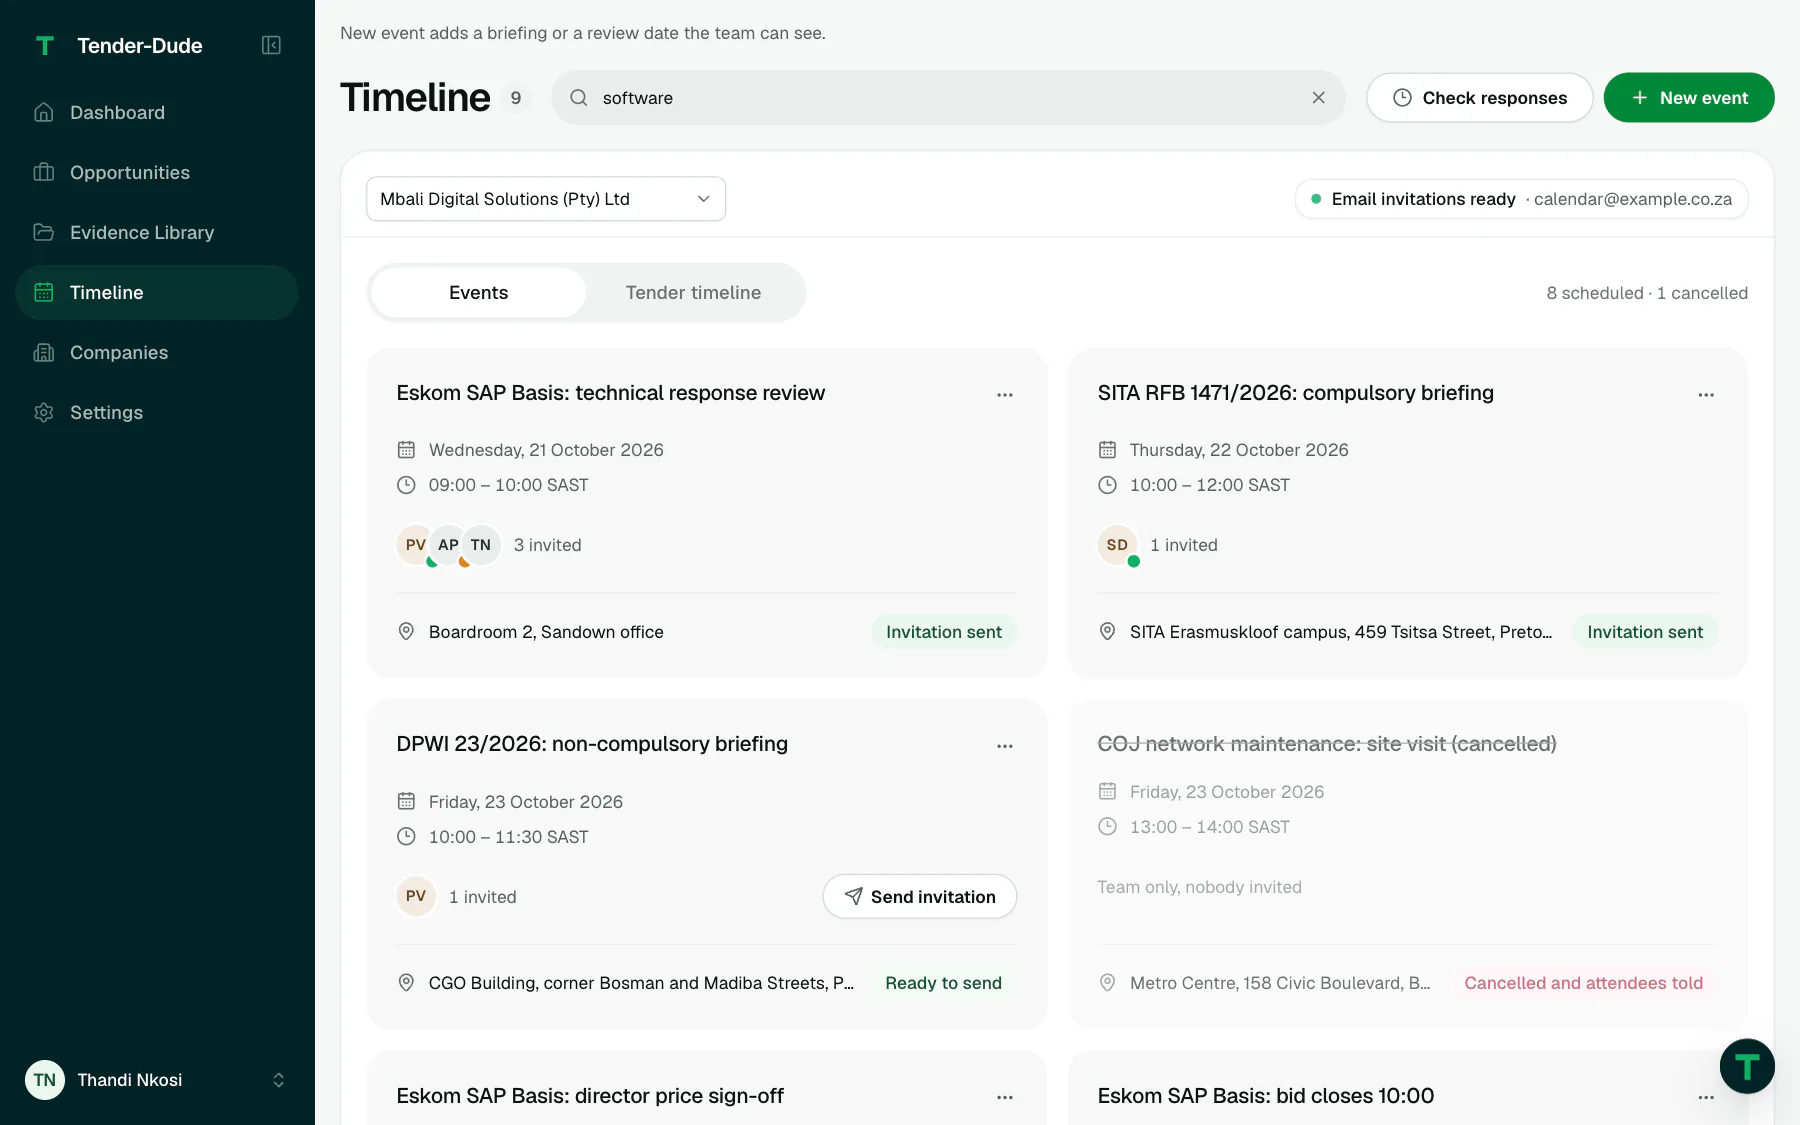
Task: Open COJ network maintenance cancelled event
Action: (1326, 744)
